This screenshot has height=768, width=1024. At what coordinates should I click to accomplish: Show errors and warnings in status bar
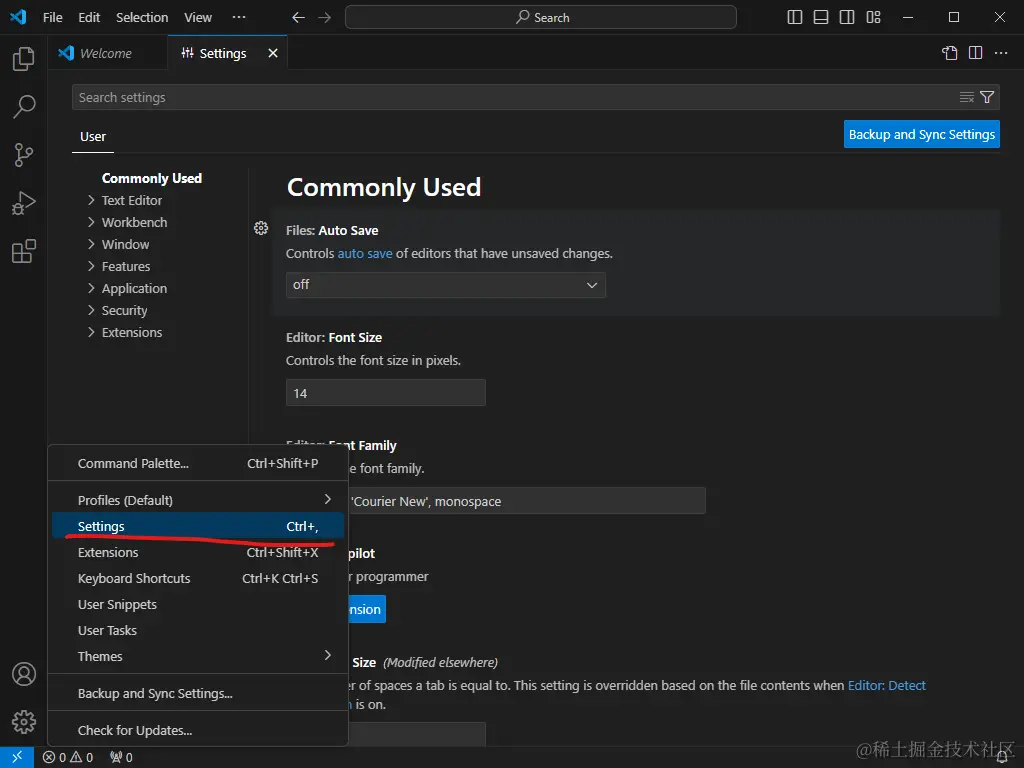click(x=68, y=757)
